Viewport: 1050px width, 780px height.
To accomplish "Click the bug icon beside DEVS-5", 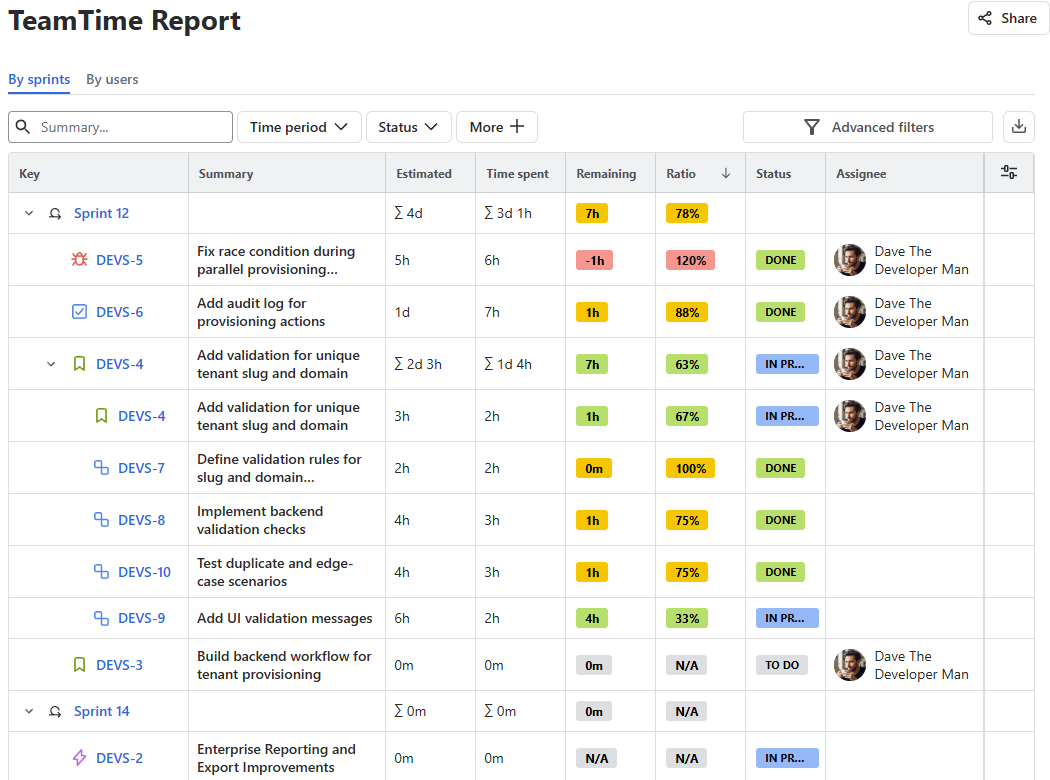I will pos(80,260).
